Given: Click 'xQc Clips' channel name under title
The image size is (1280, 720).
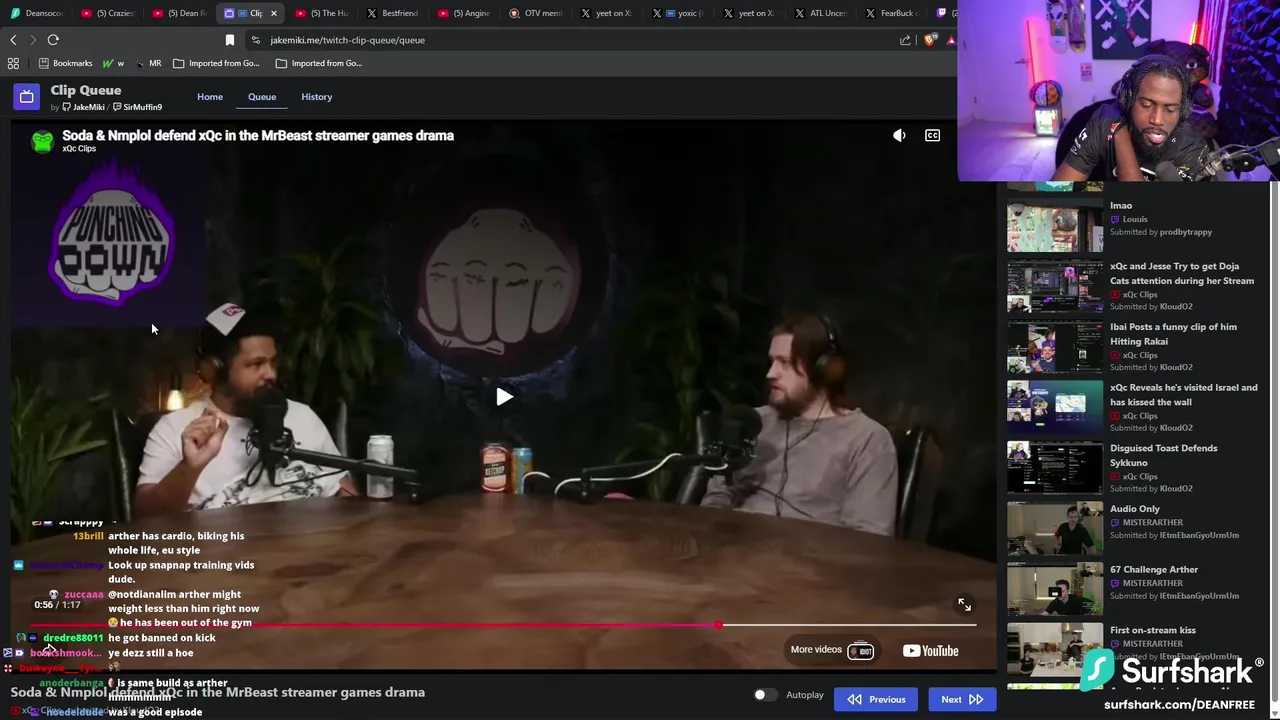Looking at the screenshot, I should click(x=79, y=148).
